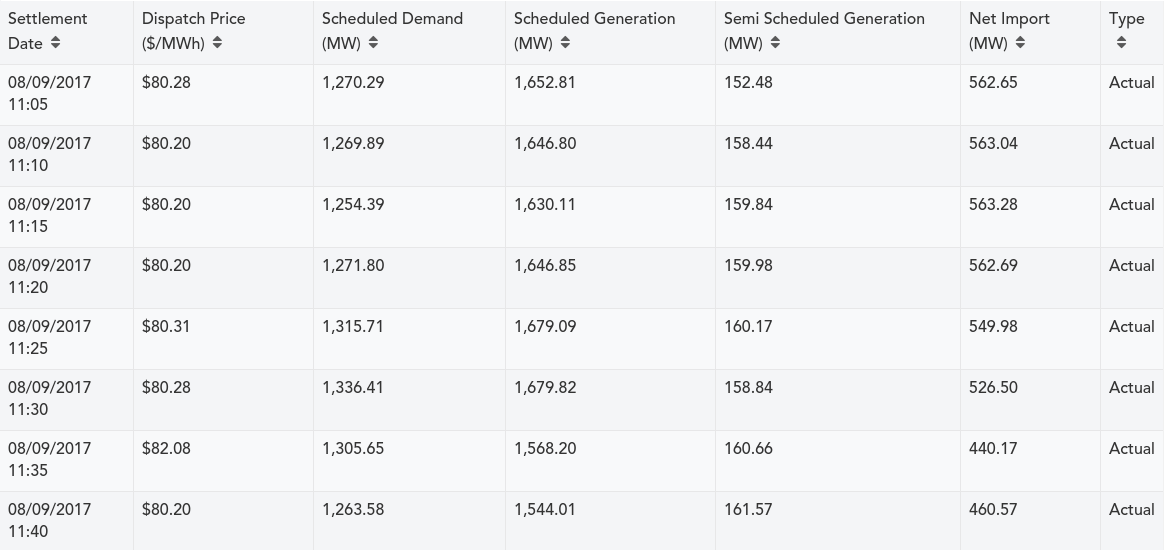Viewport: 1164px width, 550px height.
Task: Click the Settlement Date column header text
Action: [x=47, y=19]
